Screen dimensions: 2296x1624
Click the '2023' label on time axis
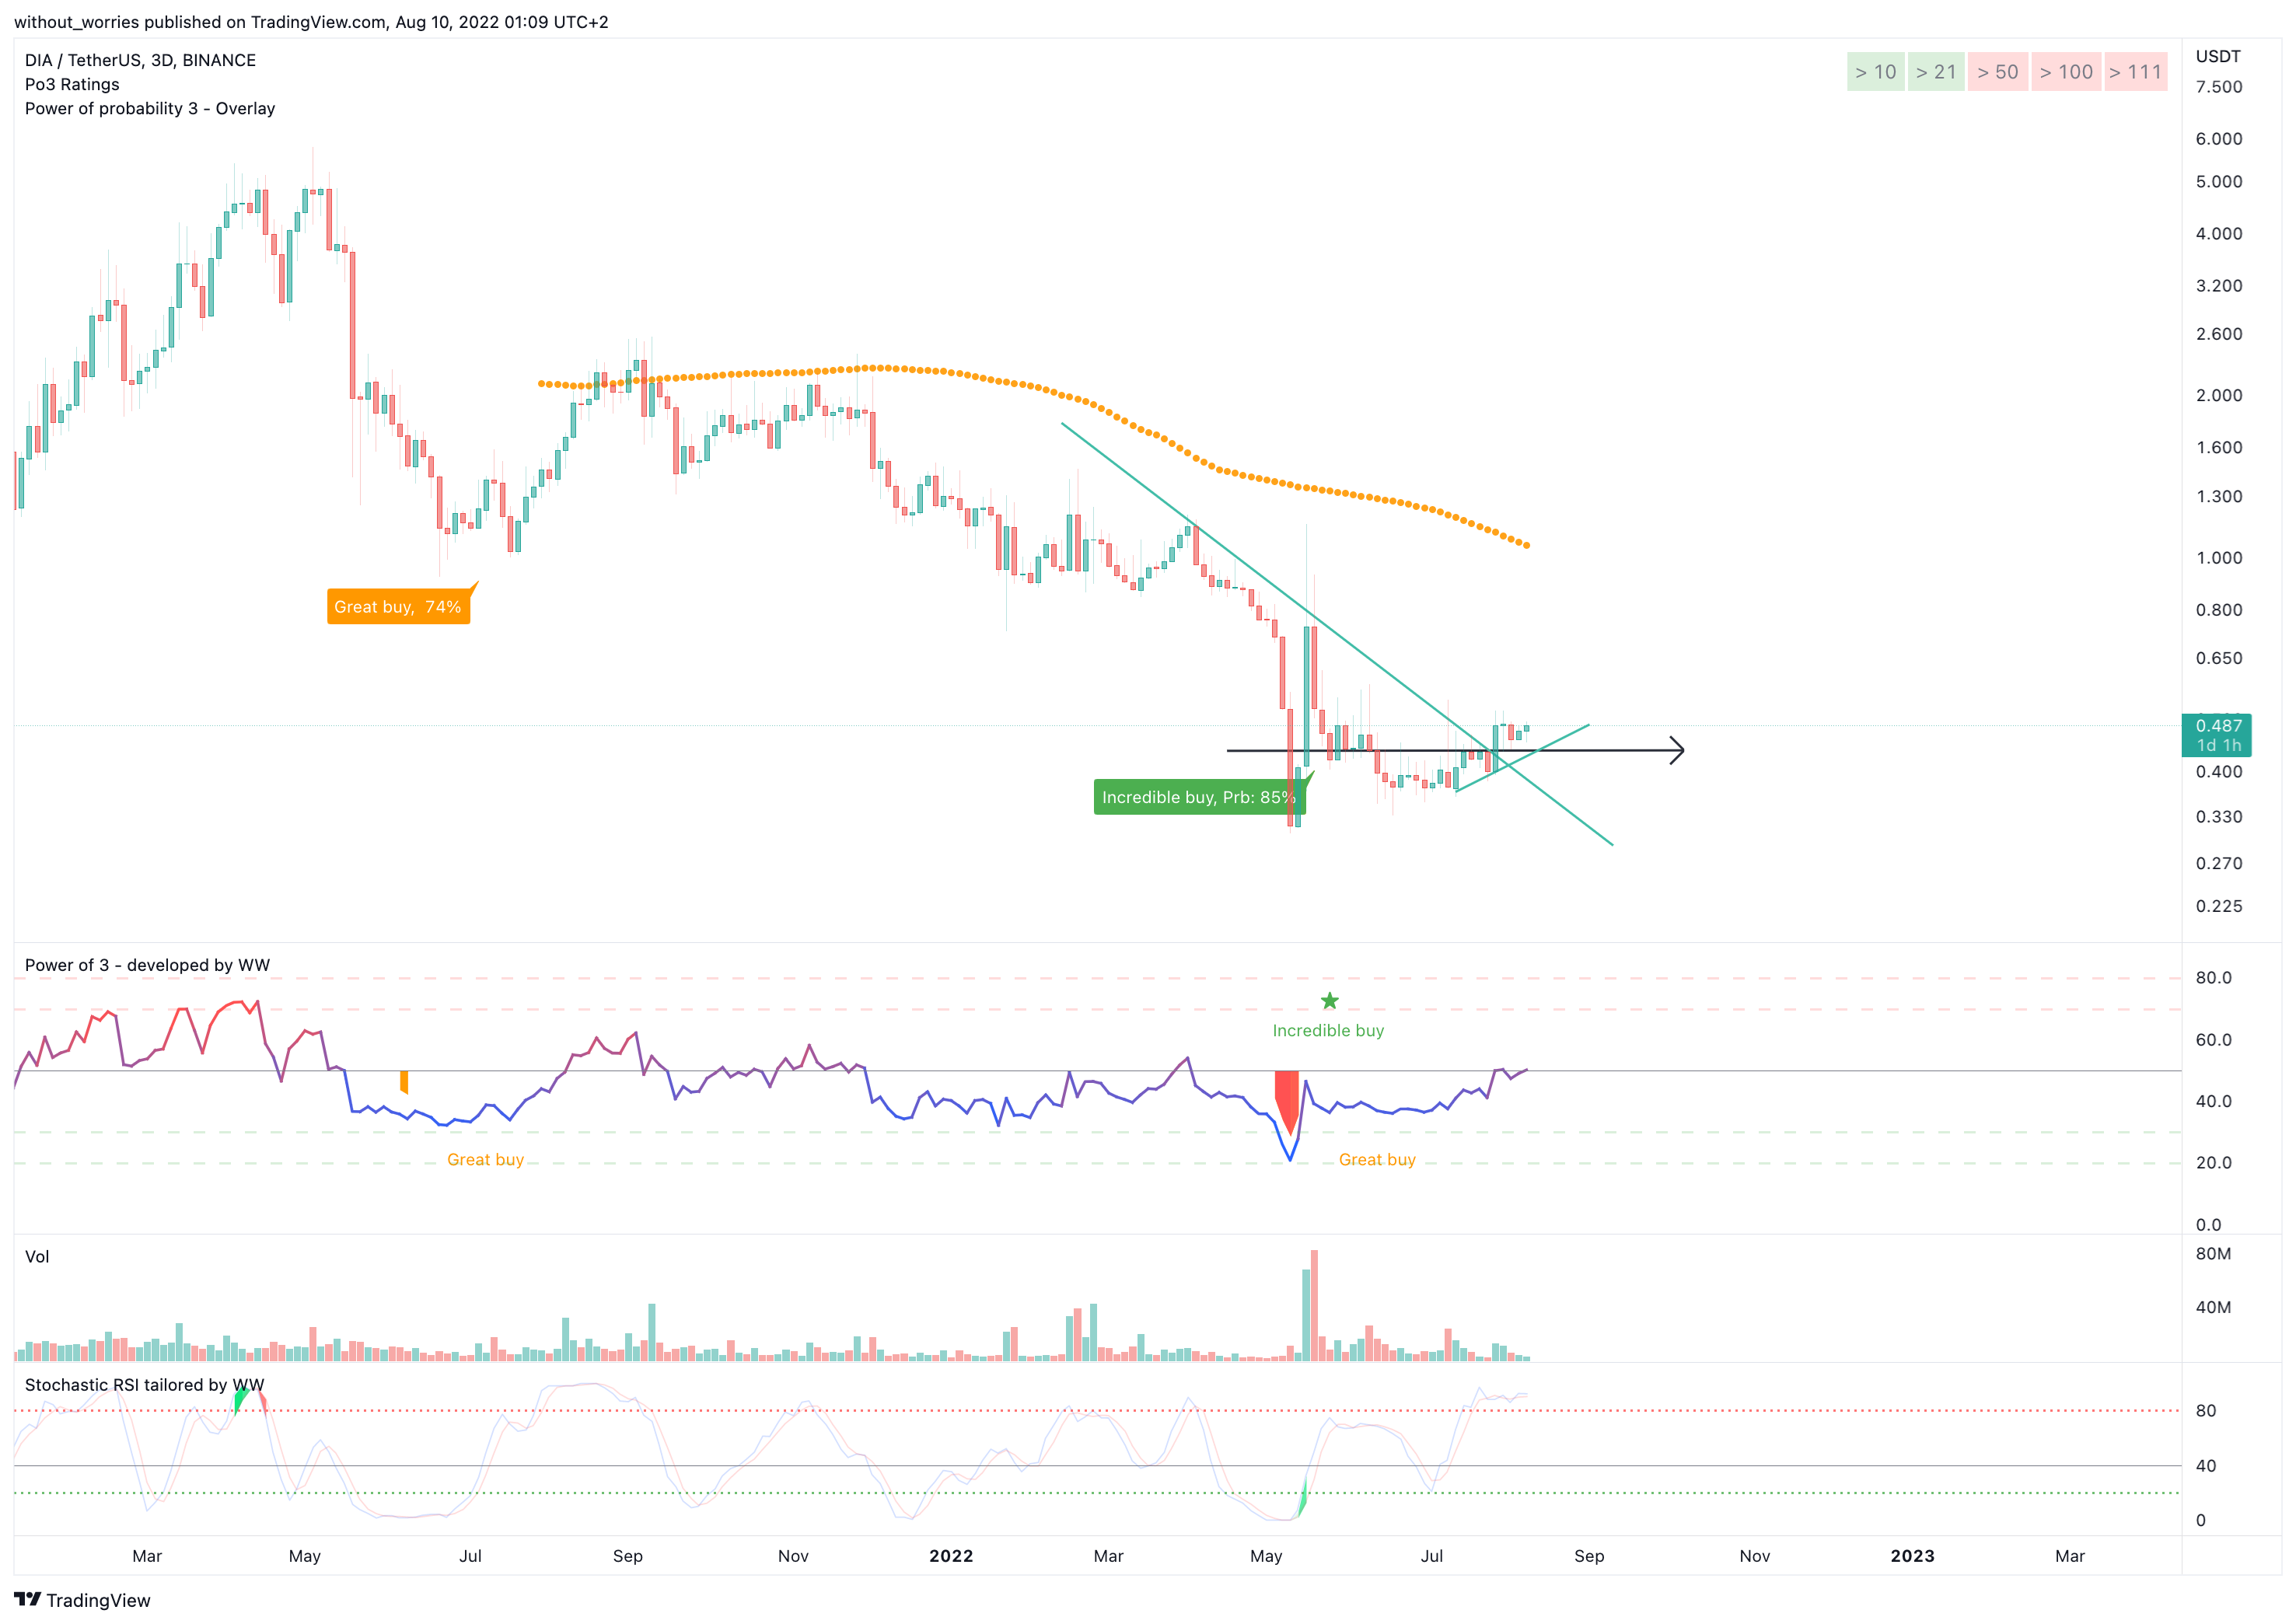(x=1912, y=1556)
